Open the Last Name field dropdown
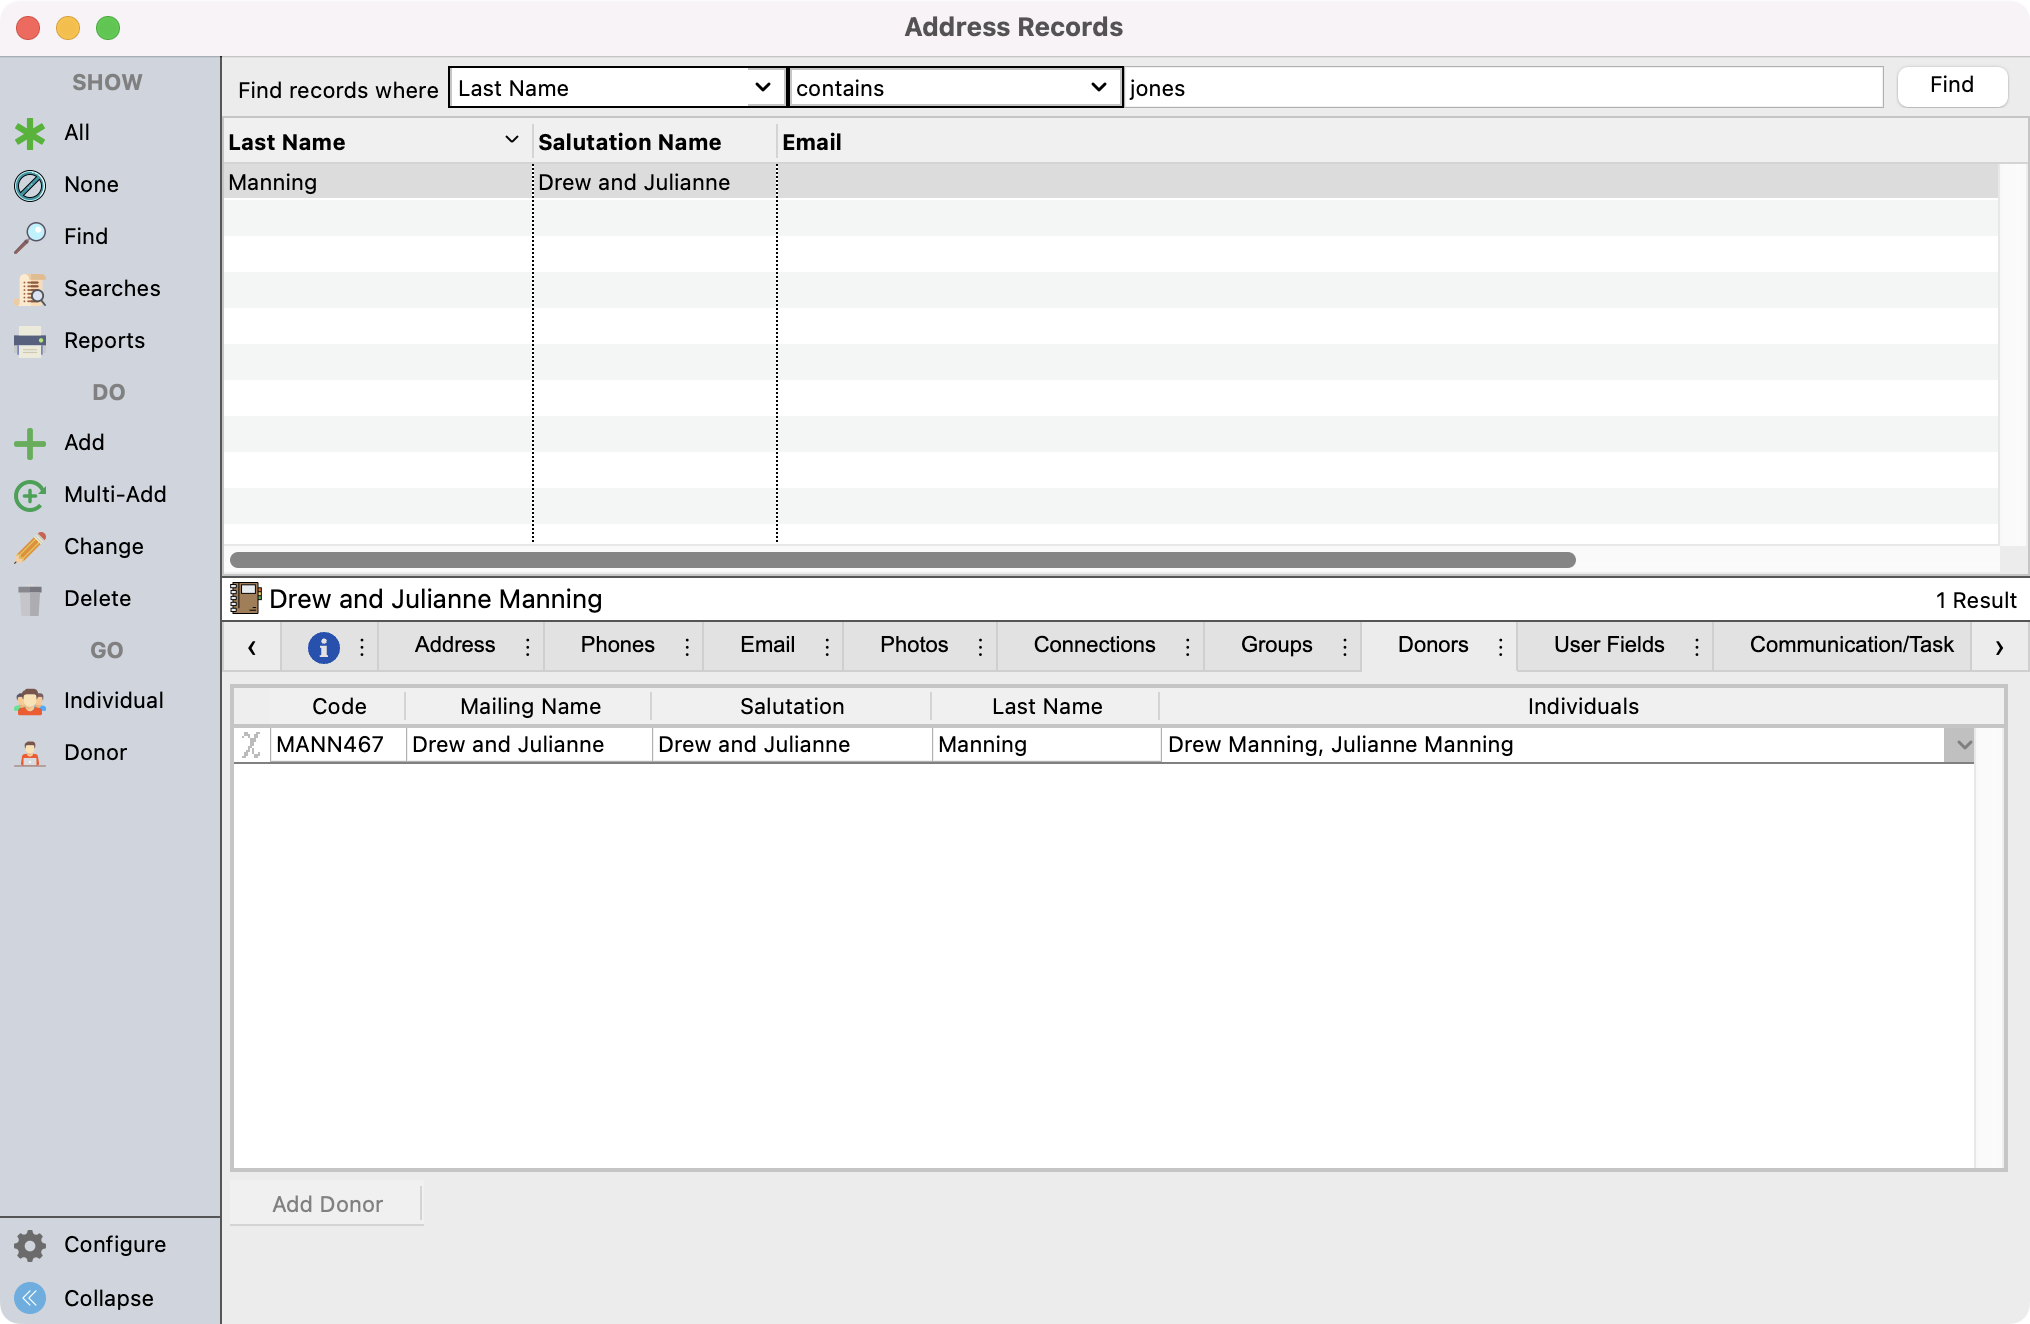This screenshot has height=1324, width=2030. tap(762, 88)
